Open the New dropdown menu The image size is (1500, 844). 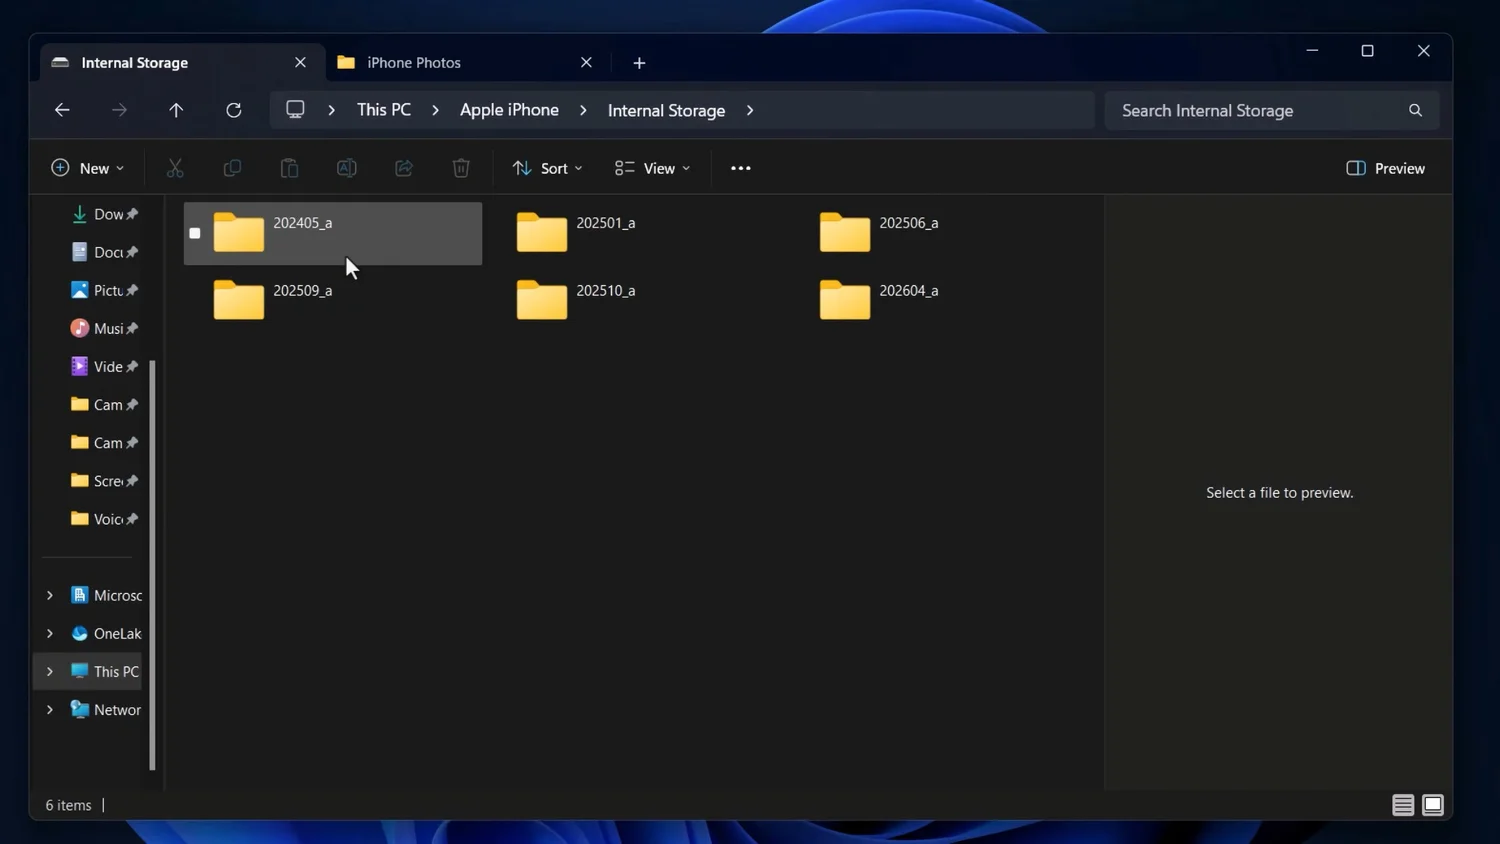click(x=88, y=168)
